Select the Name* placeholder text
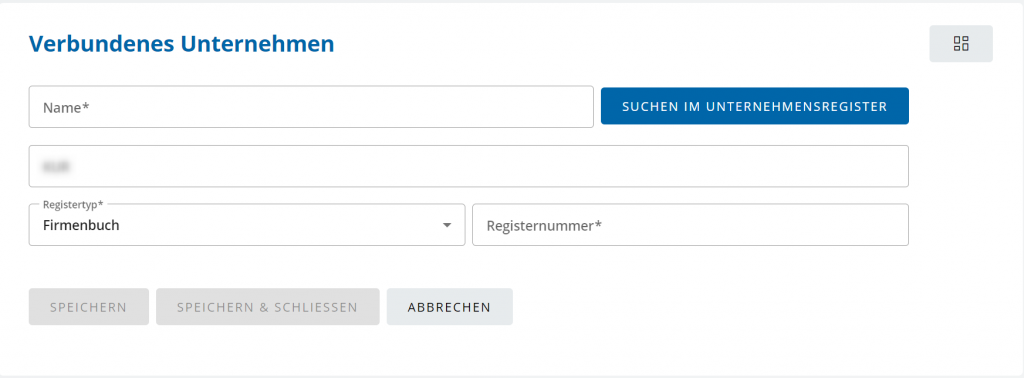Screen dimensions: 1024x378 click(x=66, y=108)
